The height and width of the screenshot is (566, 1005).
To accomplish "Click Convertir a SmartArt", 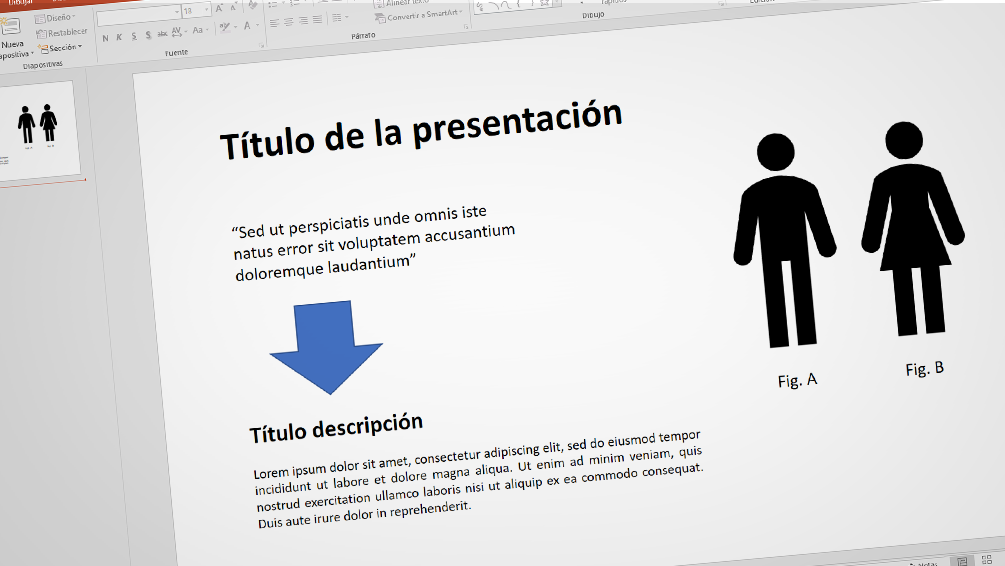I will [415, 15].
